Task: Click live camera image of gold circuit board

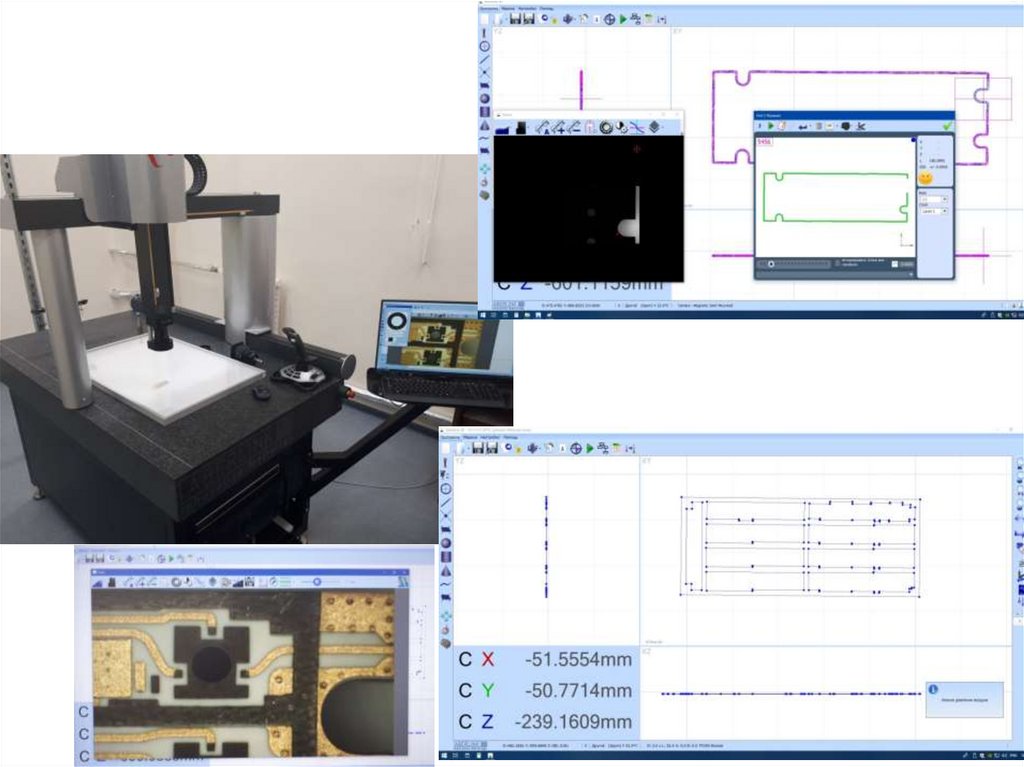Action: click(243, 673)
